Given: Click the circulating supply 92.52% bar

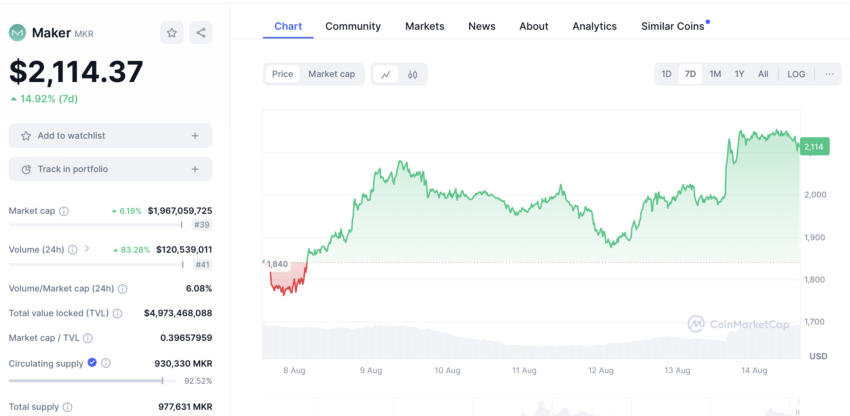Looking at the screenshot, I should (x=92, y=381).
